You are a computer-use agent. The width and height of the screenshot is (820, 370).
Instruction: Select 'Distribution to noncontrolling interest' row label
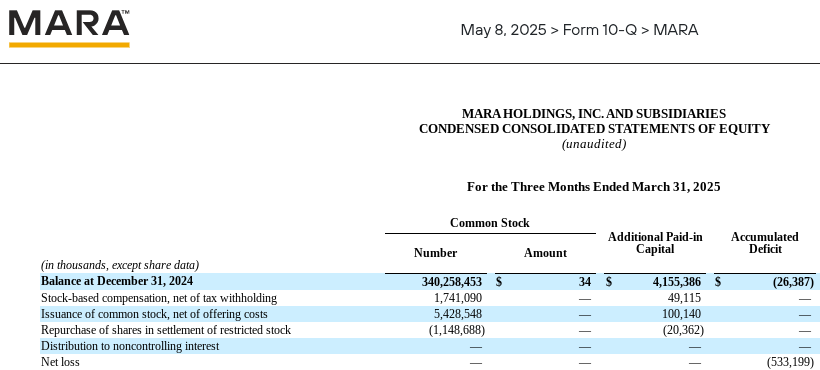tap(130, 346)
